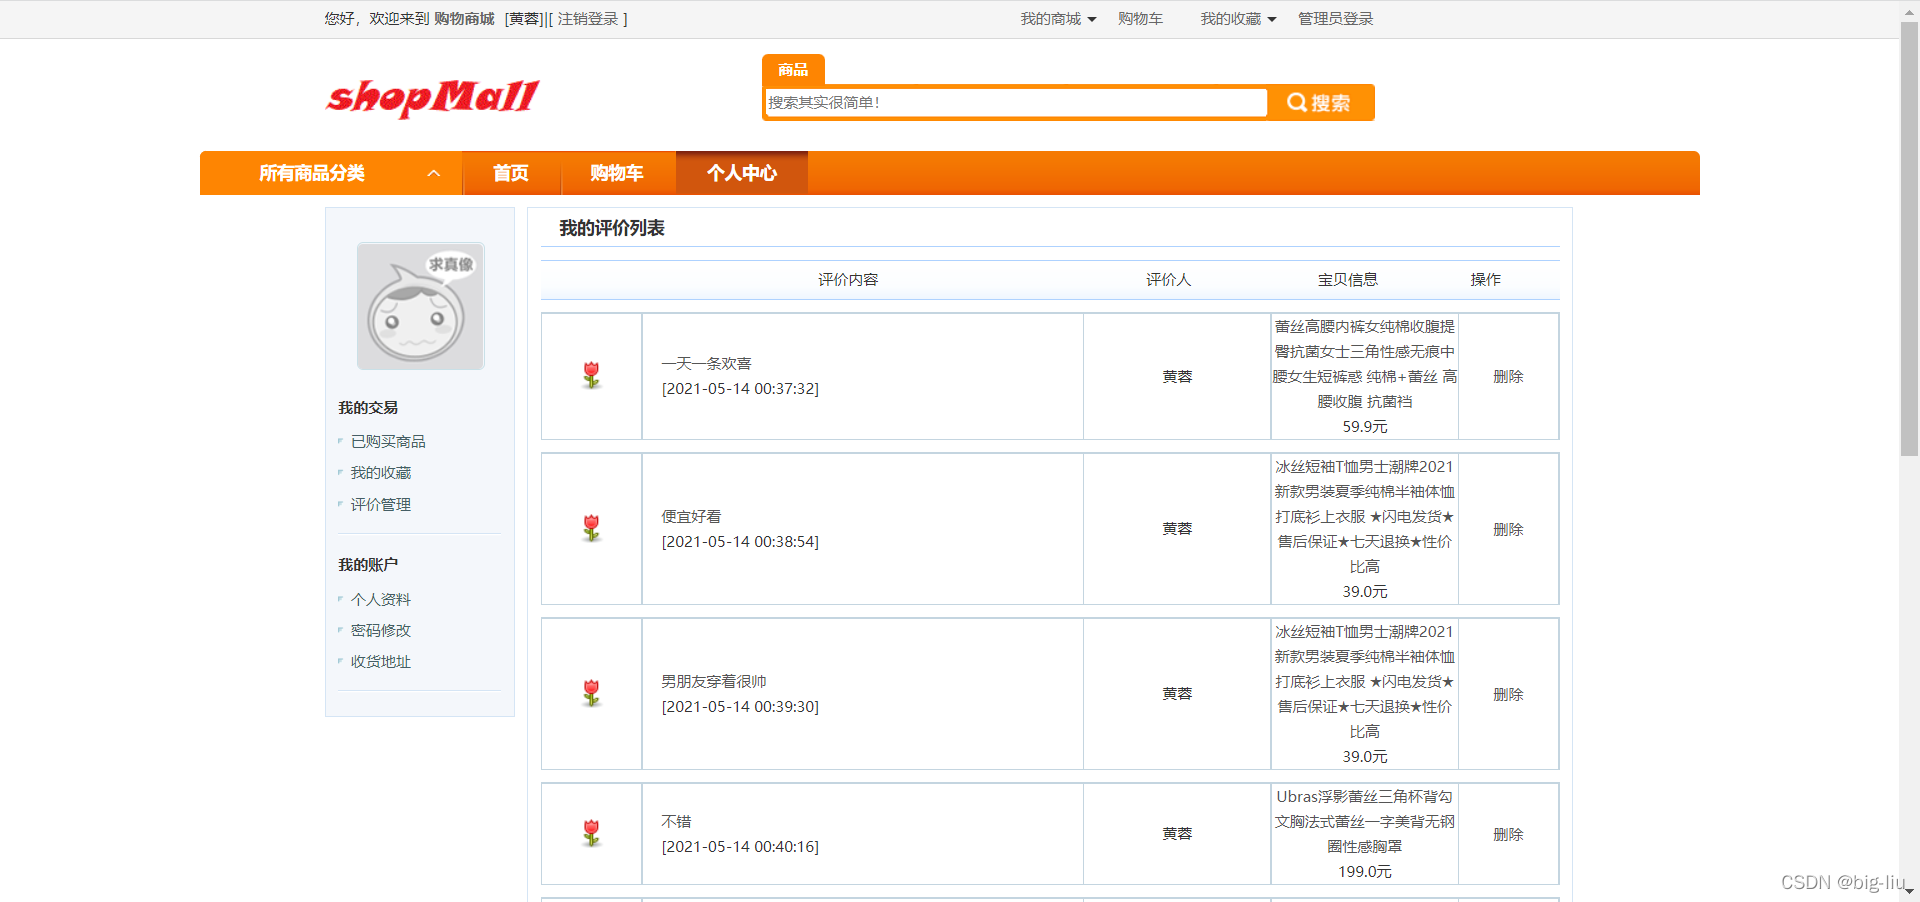Open the 冰丝短袖T恤 product in 男朋友穿着很帅 row
The width and height of the screenshot is (1920, 902).
pyautogui.click(x=1365, y=681)
